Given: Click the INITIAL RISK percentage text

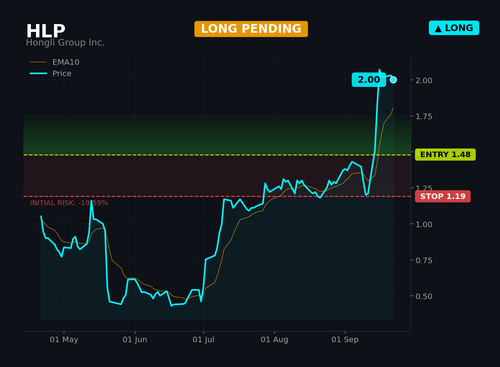Looking at the screenshot, I should click(x=69, y=203).
